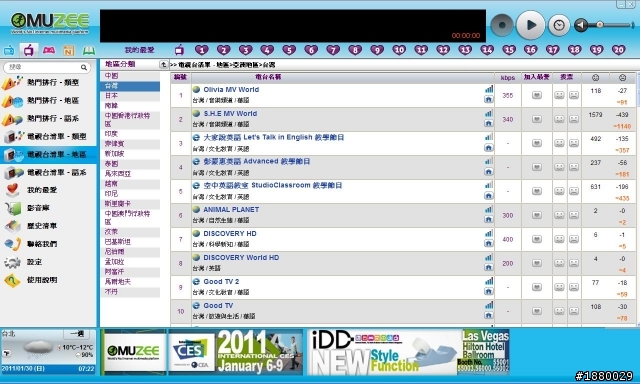This screenshot has width=640, height=384.
Task: Add Olivia MV World to favorites
Action: tap(537, 95)
